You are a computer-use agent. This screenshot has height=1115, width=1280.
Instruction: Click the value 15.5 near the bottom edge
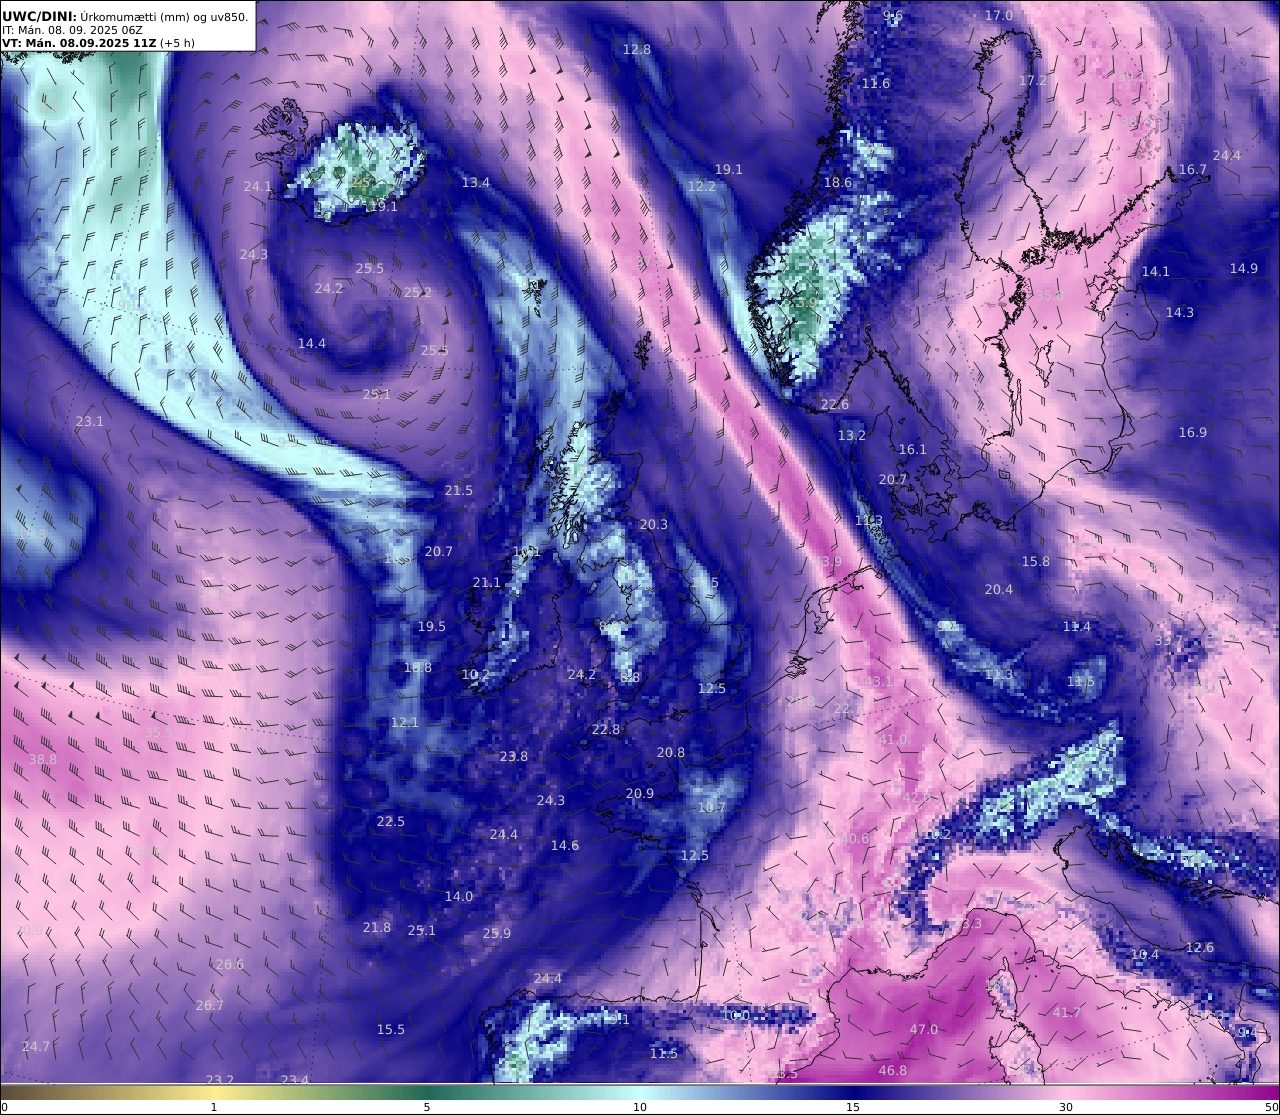[x=391, y=1029]
